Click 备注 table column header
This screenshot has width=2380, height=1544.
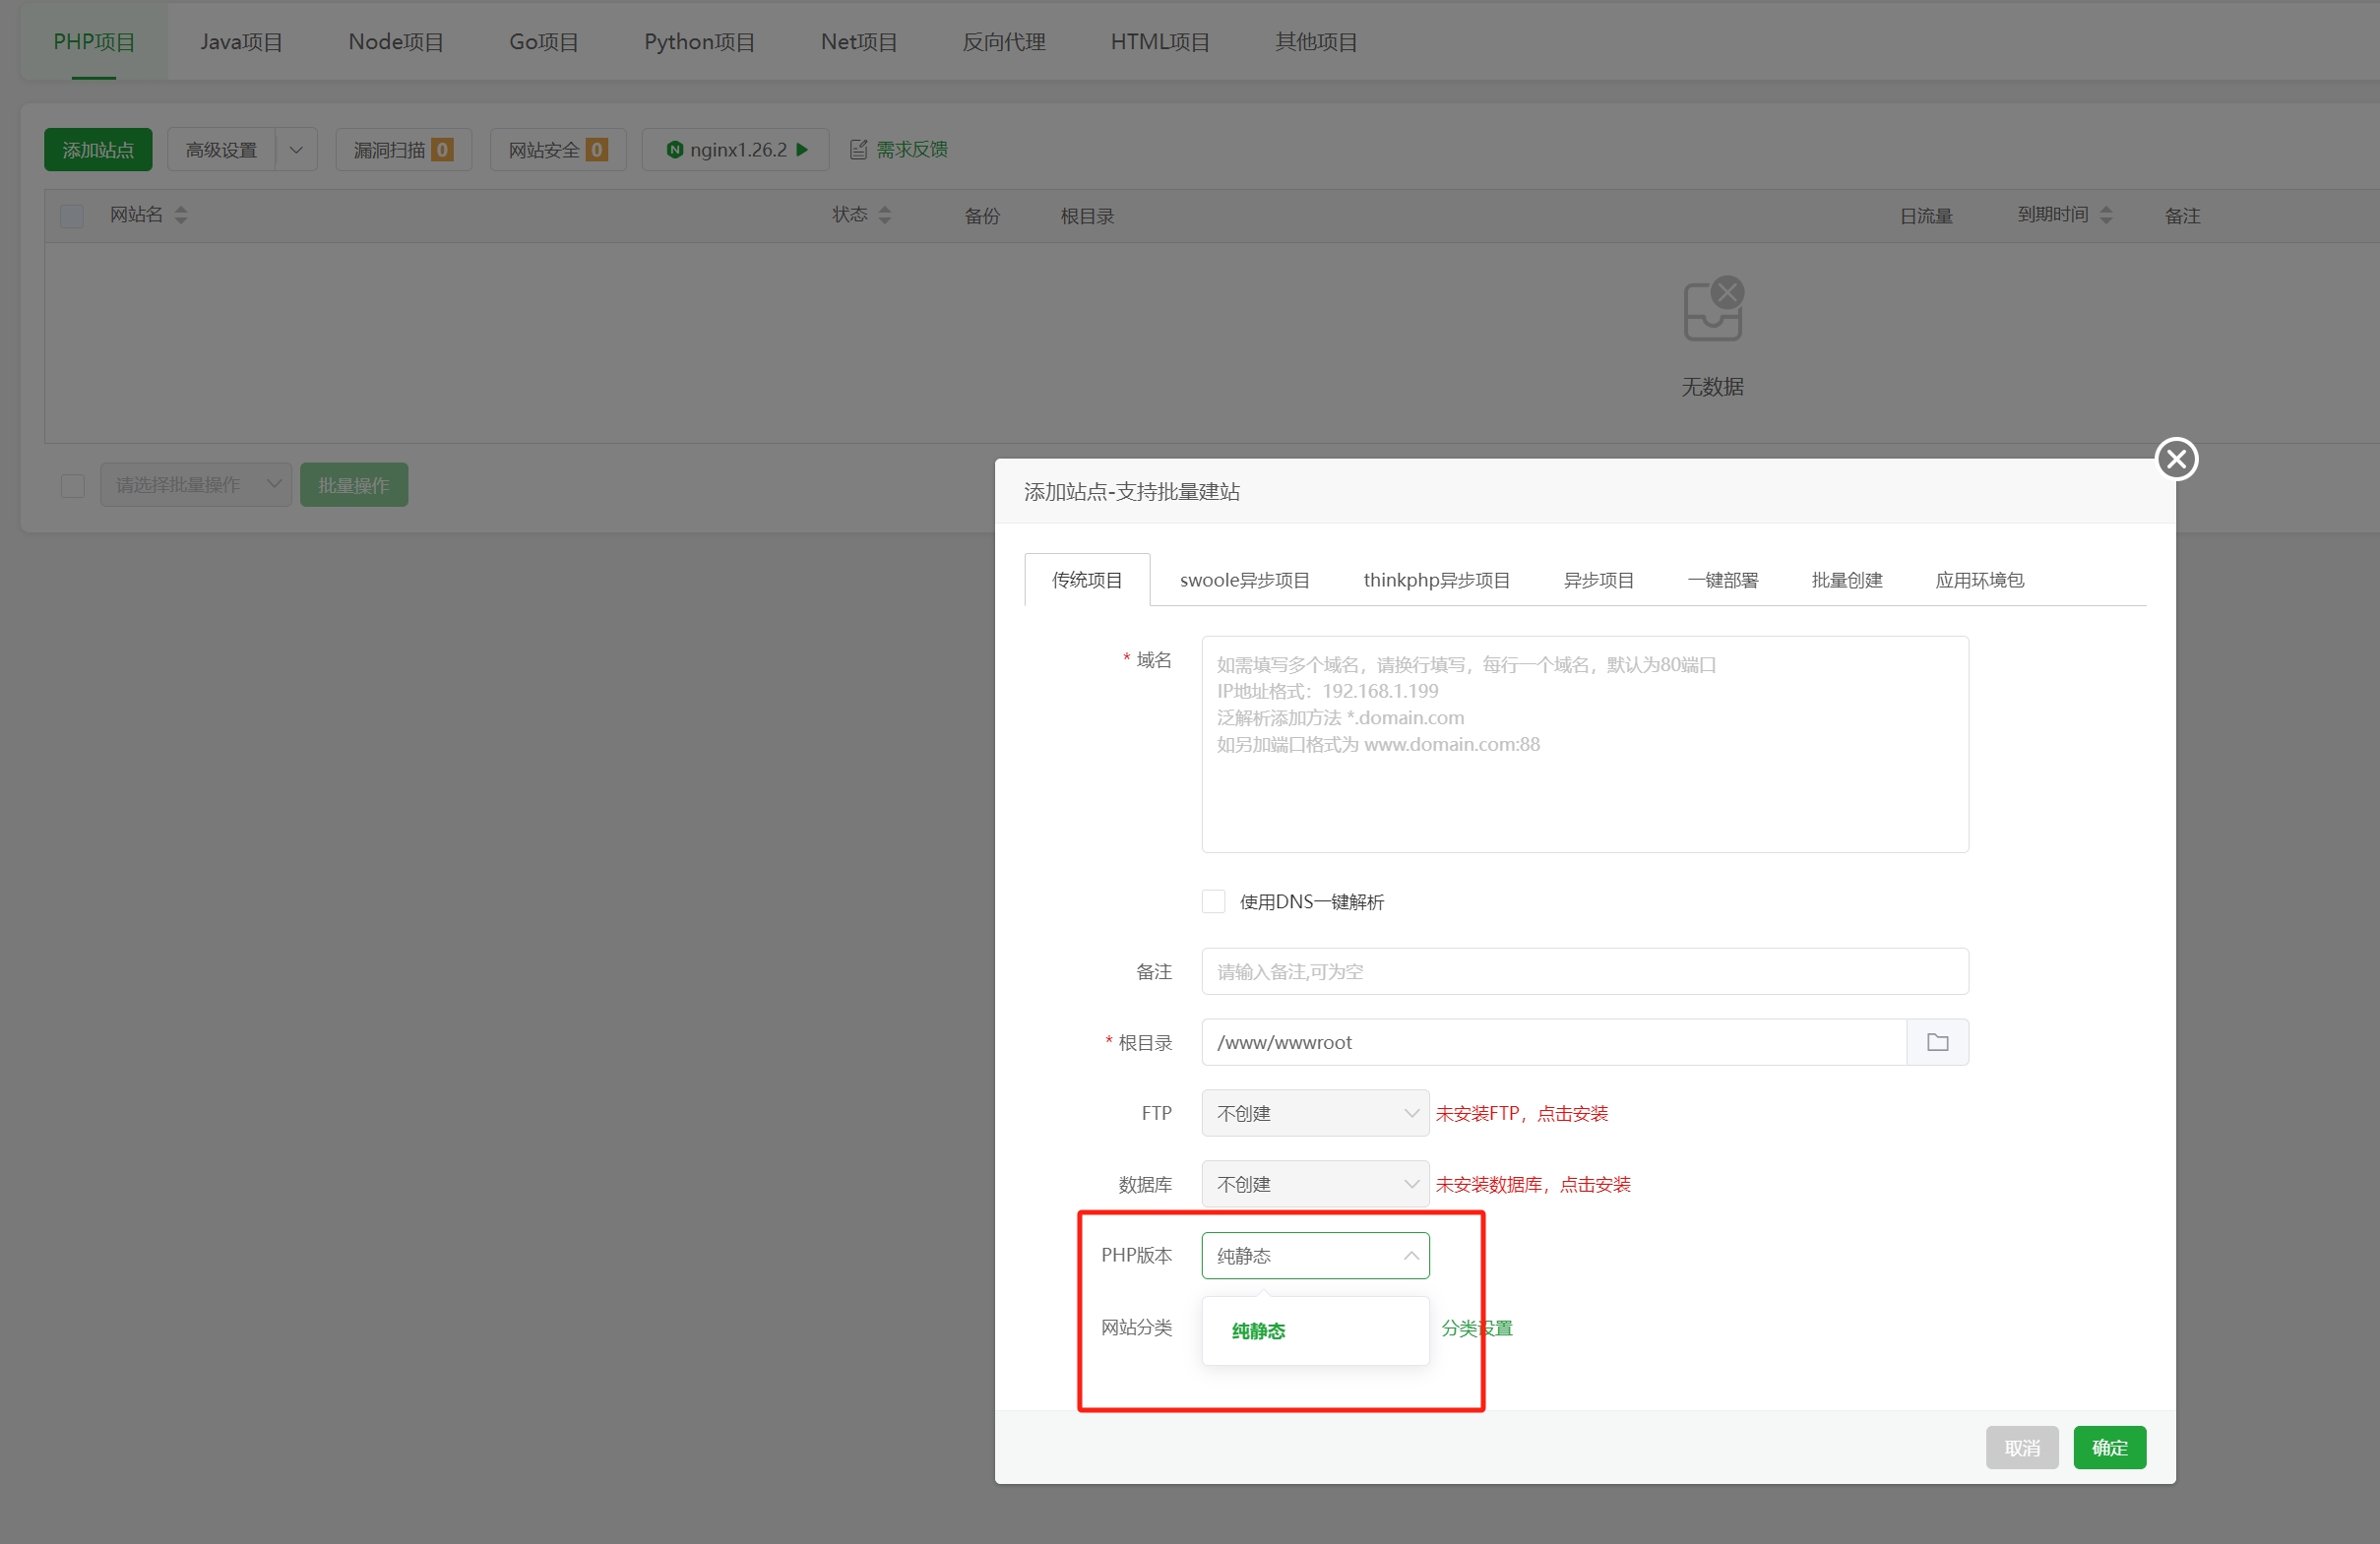coord(2182,216)
